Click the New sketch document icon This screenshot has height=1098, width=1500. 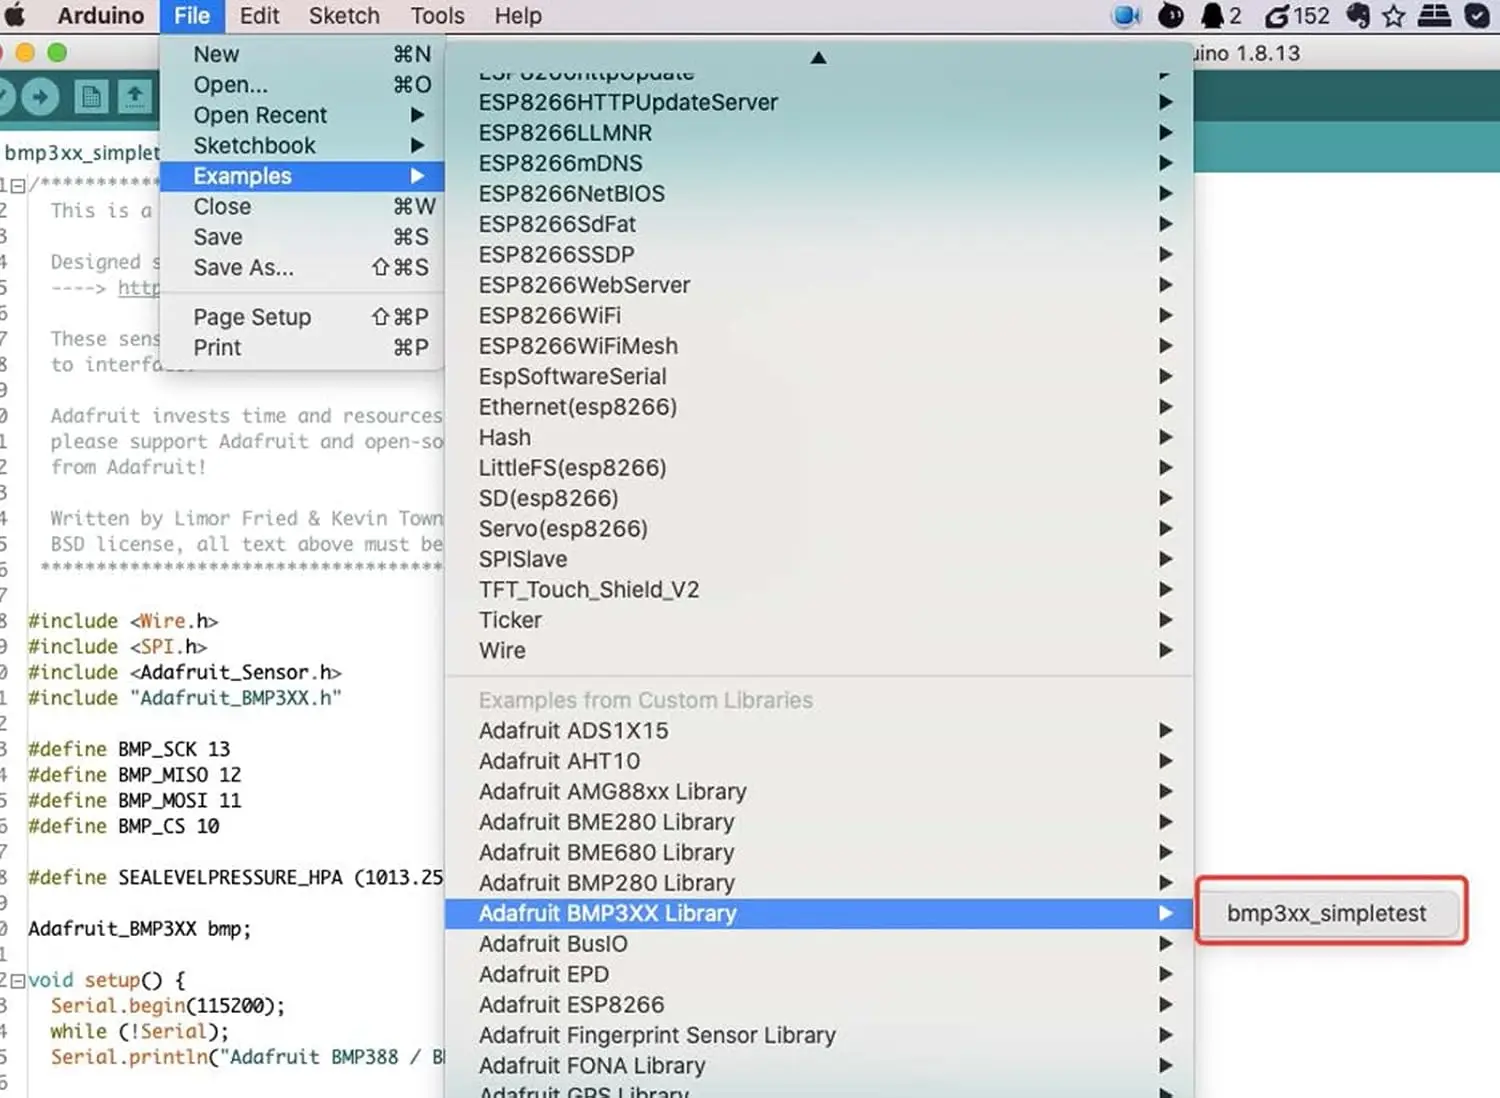[x=91, y=97]
